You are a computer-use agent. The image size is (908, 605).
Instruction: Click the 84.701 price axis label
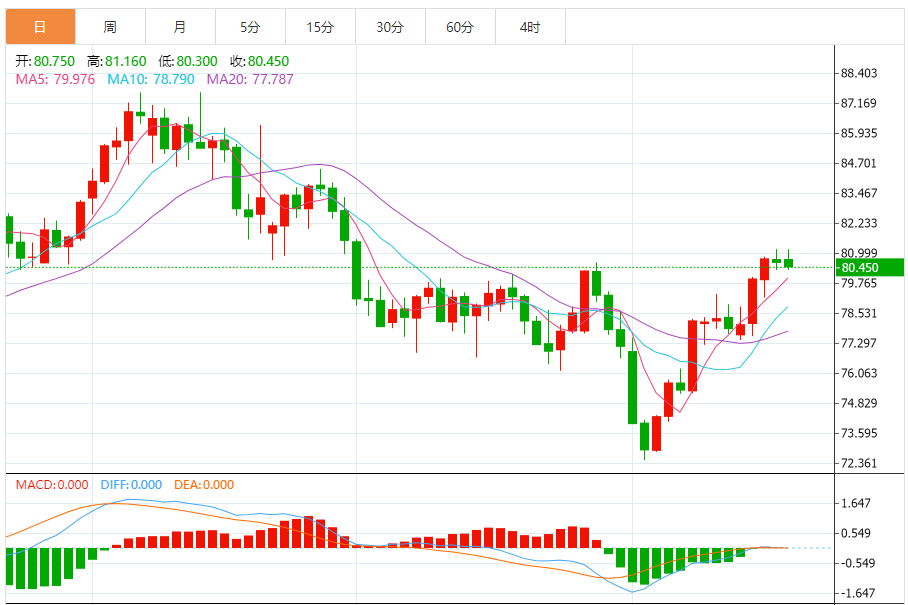pos(859,163)
